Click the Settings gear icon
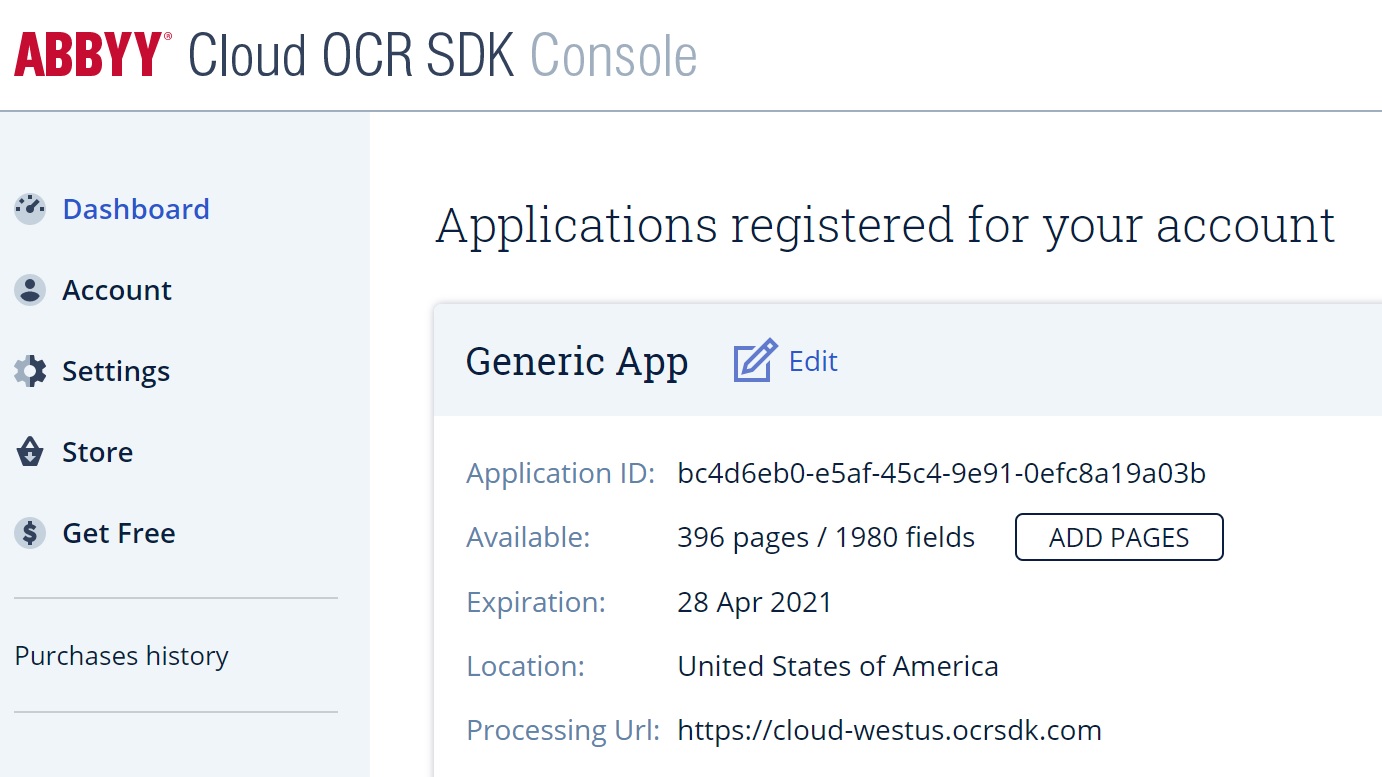1382x777 pixels. (x=30, y=371)
